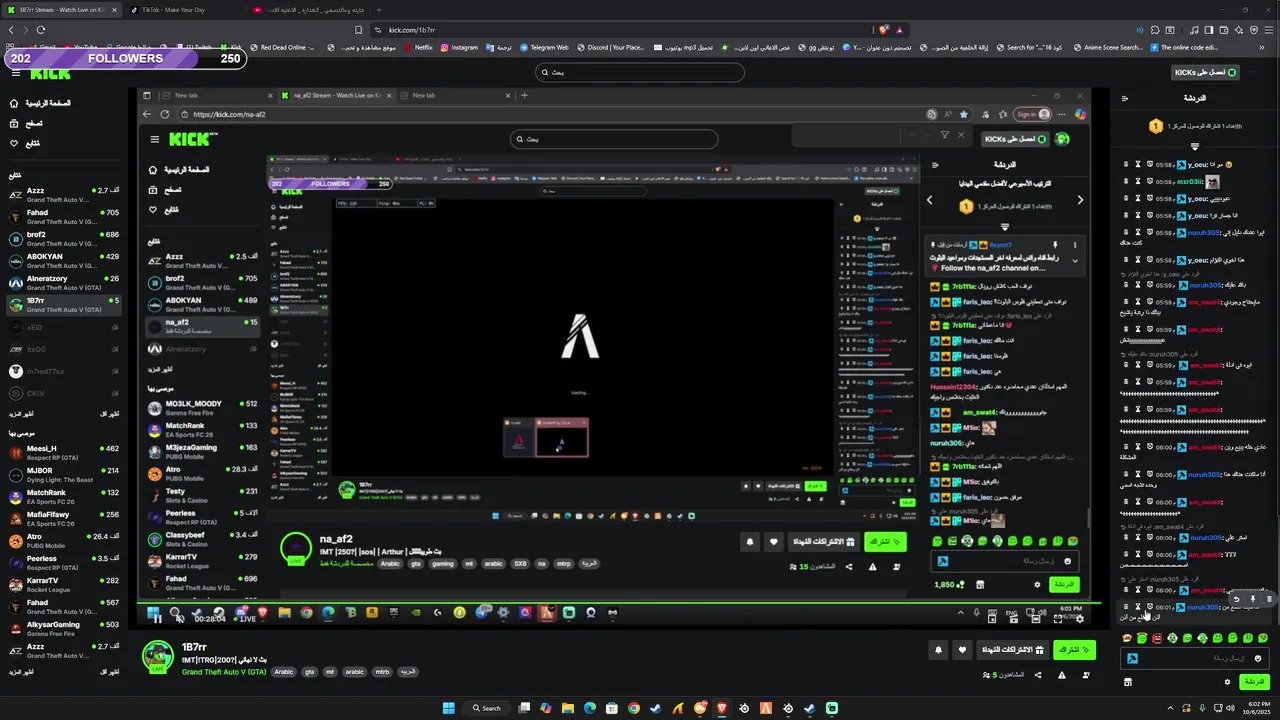This screenshot has width=1280, height=720.
Task: Select Azzz channel at top of sidebar
Action: [x=65, y=194]
